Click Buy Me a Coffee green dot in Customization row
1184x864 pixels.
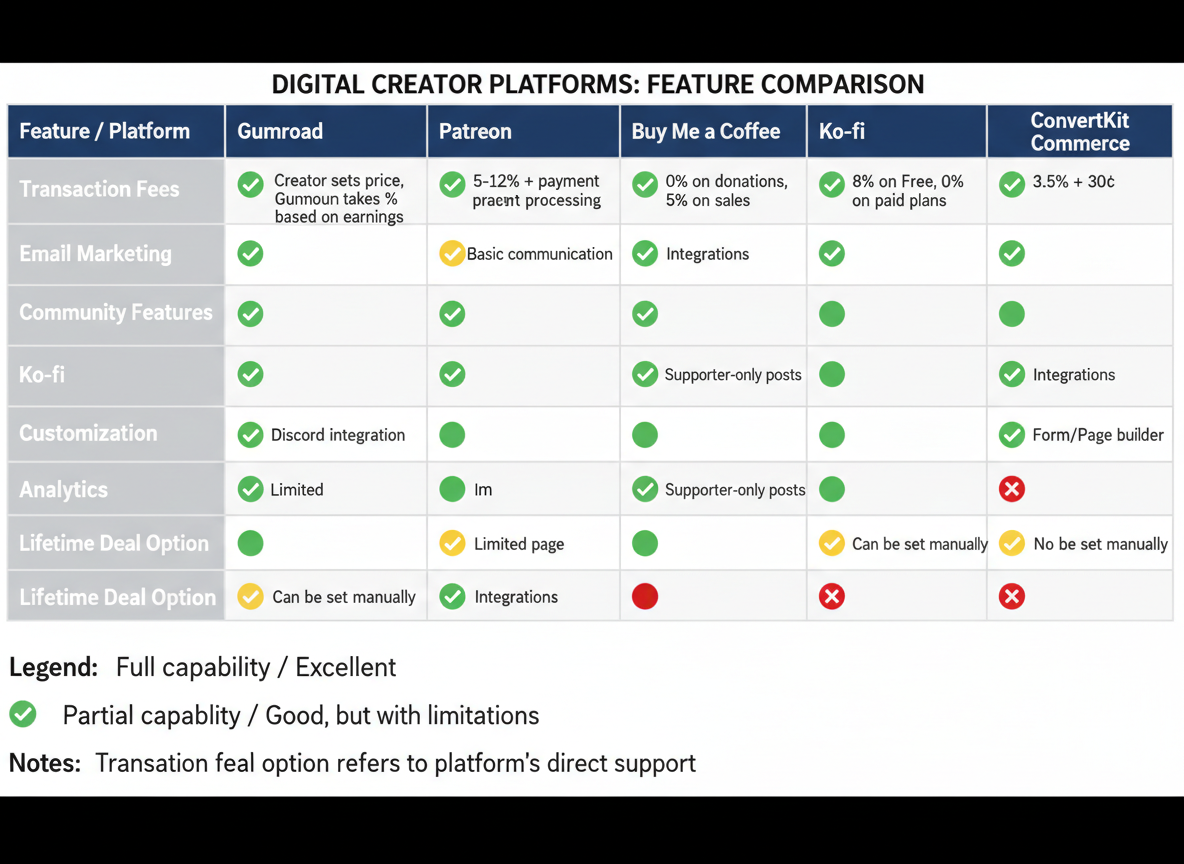coord(645,435)
